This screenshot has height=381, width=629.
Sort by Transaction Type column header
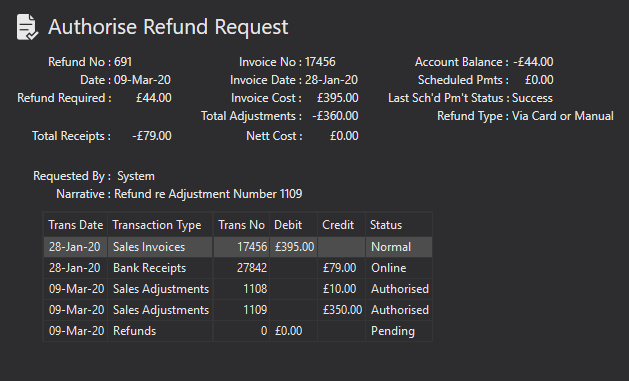point(160,225)
